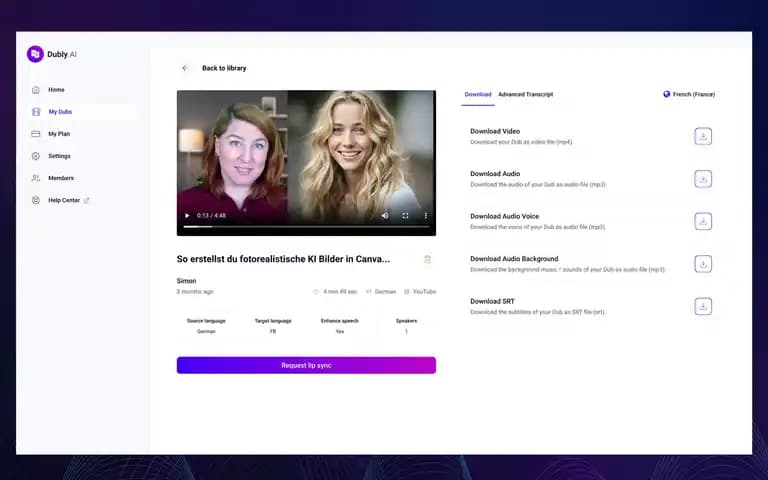Delete the dub with the trash icon

427,259
